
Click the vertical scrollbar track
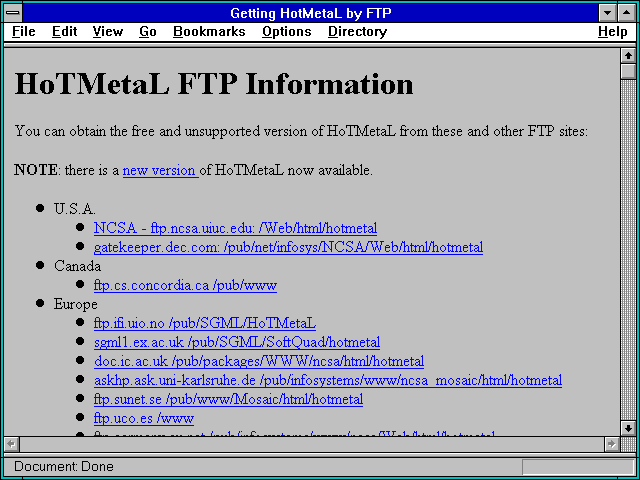tap(628, 249)
